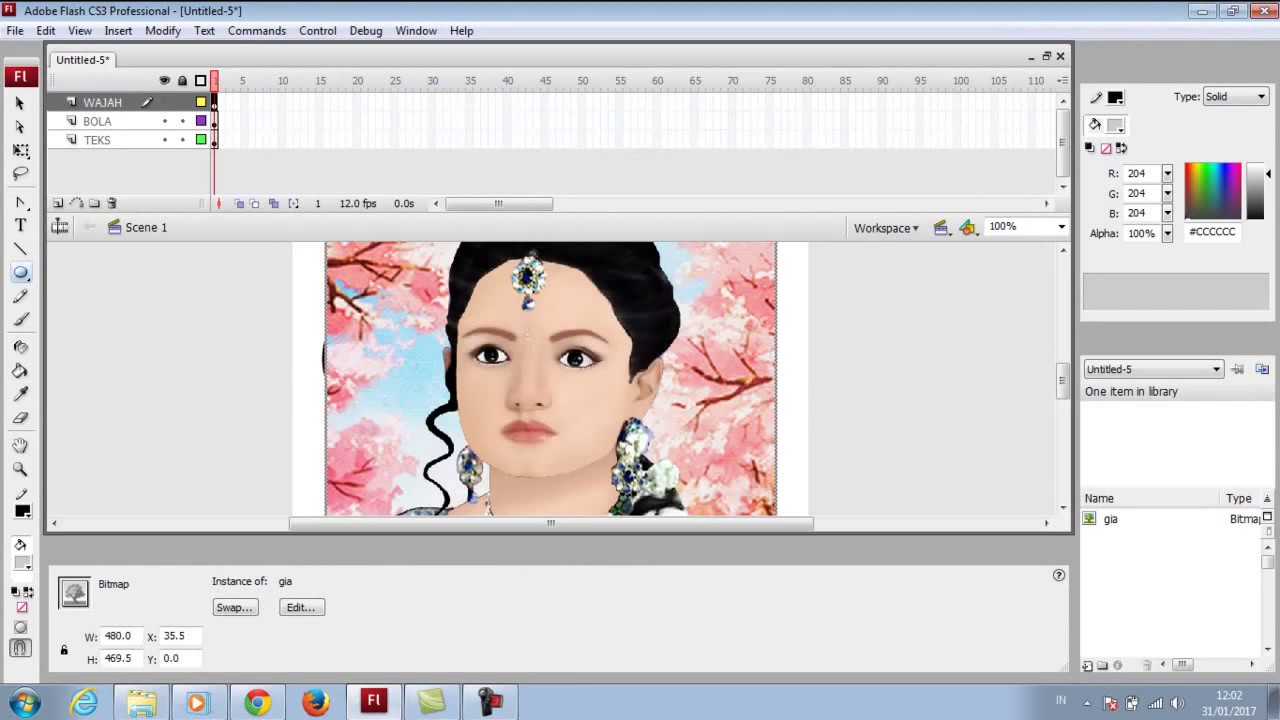Click the Swap Colors icon in Color panel

(1121, 148)
